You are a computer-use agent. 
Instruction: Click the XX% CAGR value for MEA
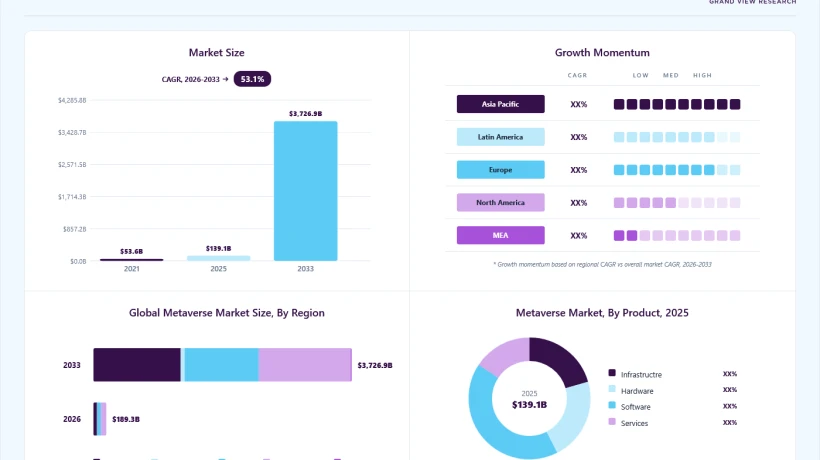tap(578, 236)
